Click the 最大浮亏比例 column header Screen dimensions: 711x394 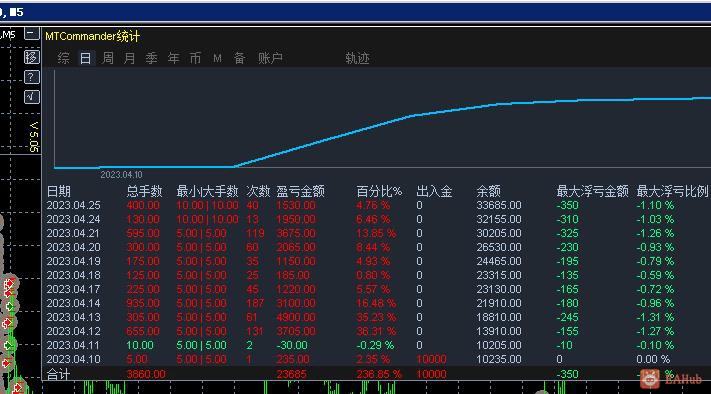pyautogui.click(x=672, y=191)
